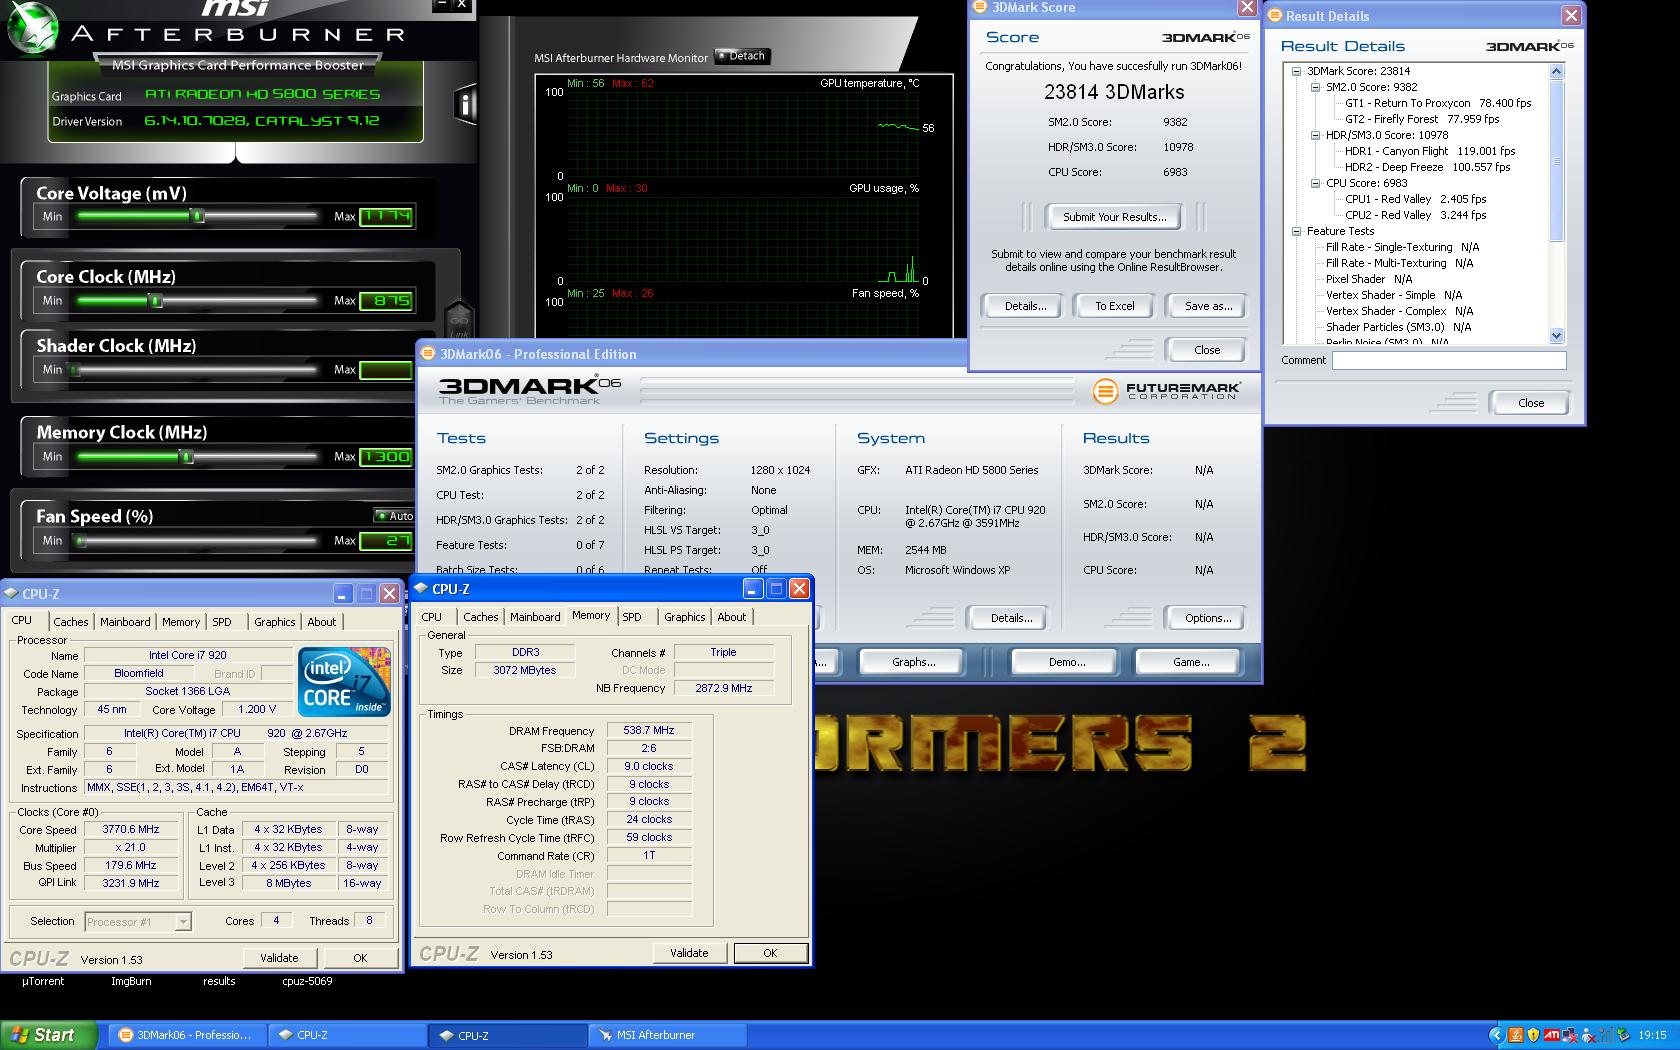Click the Afterburner information 'i' icon

point(464,104)
